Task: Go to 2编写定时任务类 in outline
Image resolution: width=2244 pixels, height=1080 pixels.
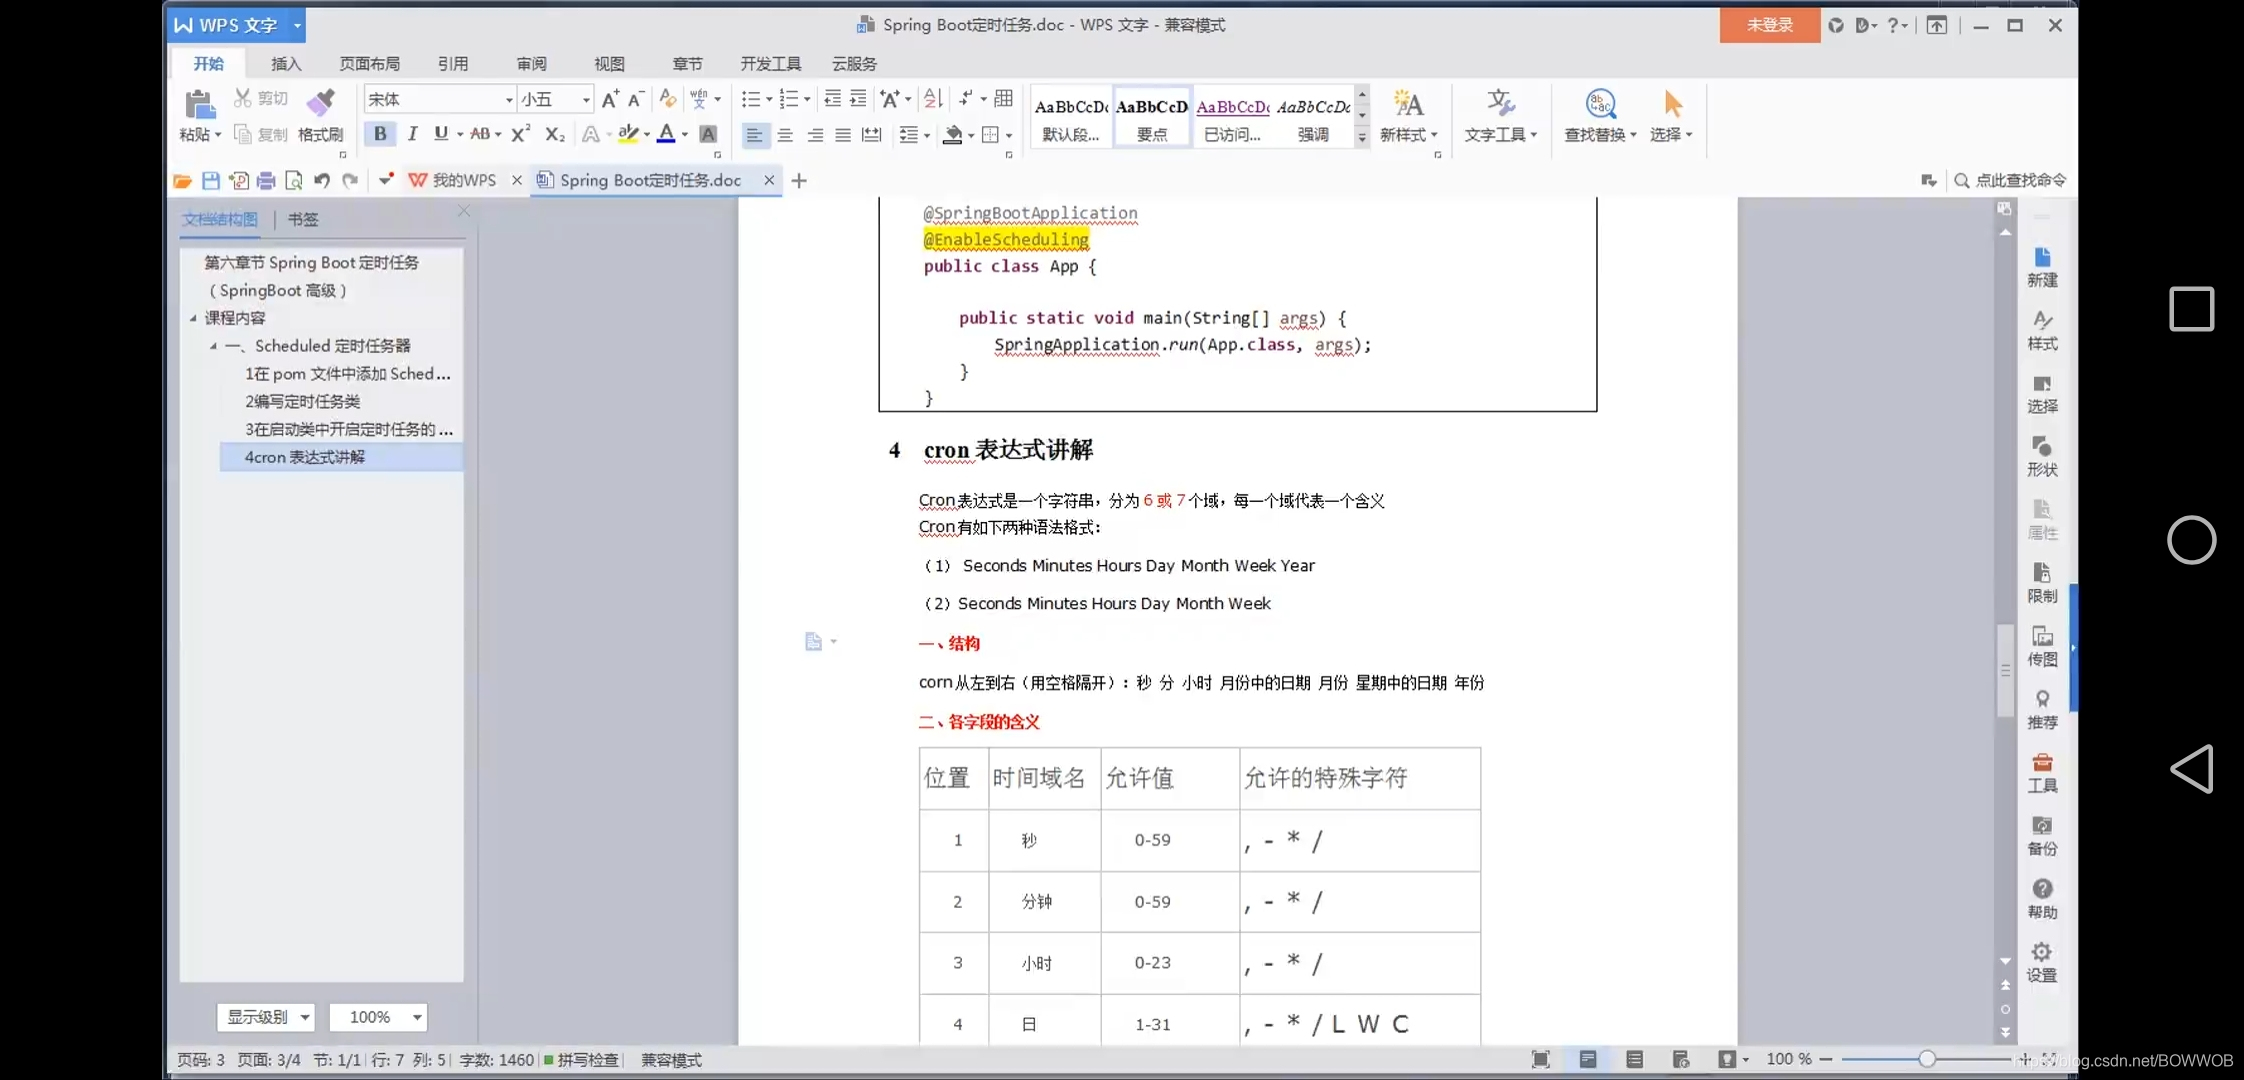Action: 302,401
